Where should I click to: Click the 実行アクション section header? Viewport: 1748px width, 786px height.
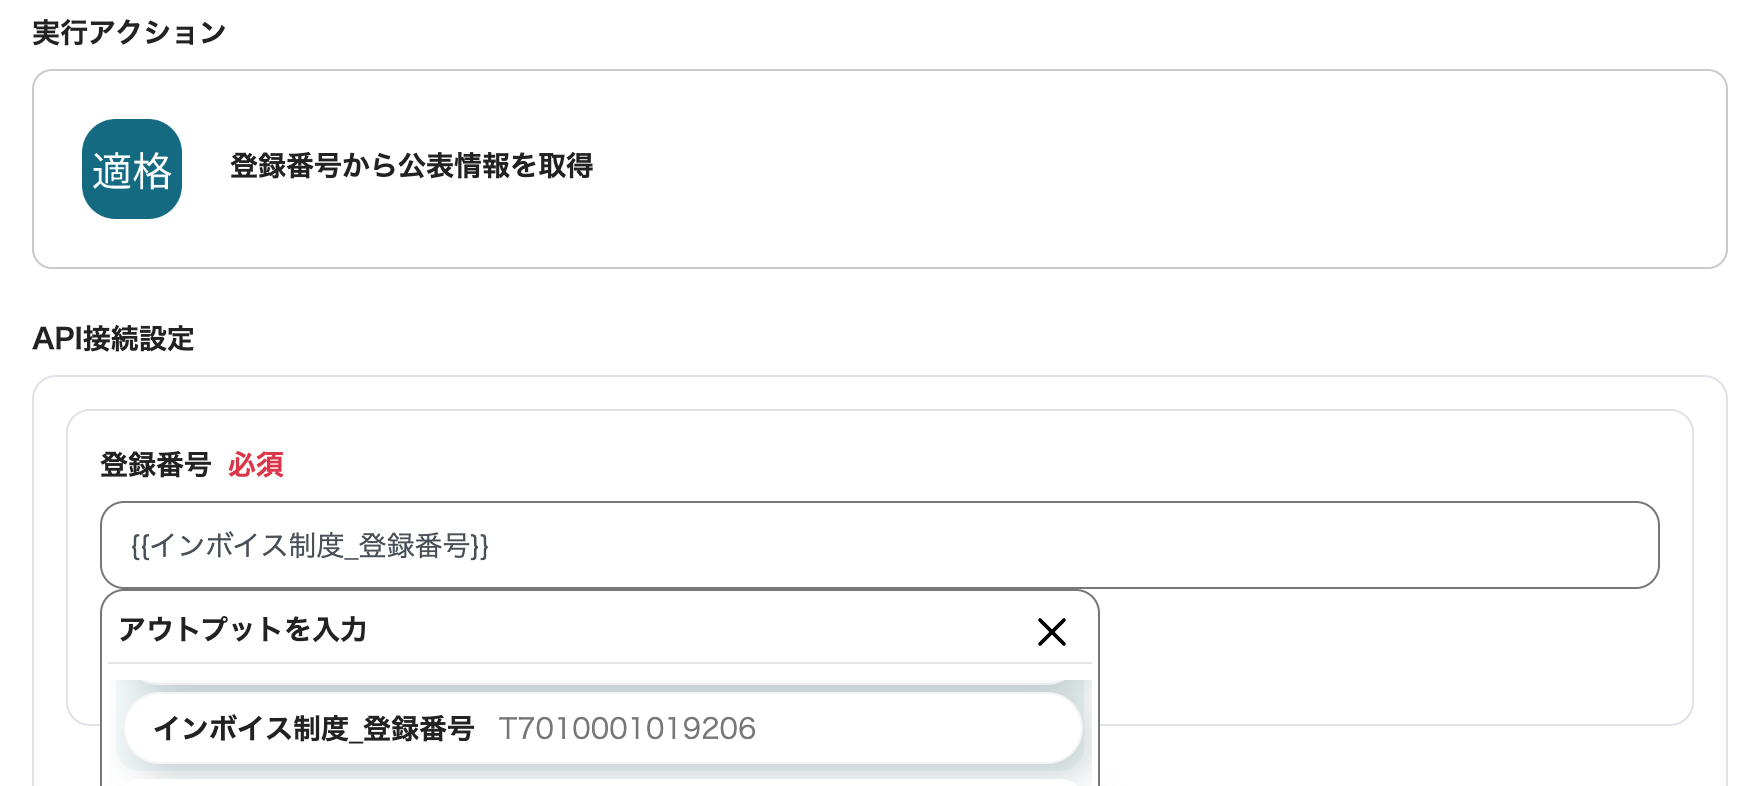(x=126, y=31)
